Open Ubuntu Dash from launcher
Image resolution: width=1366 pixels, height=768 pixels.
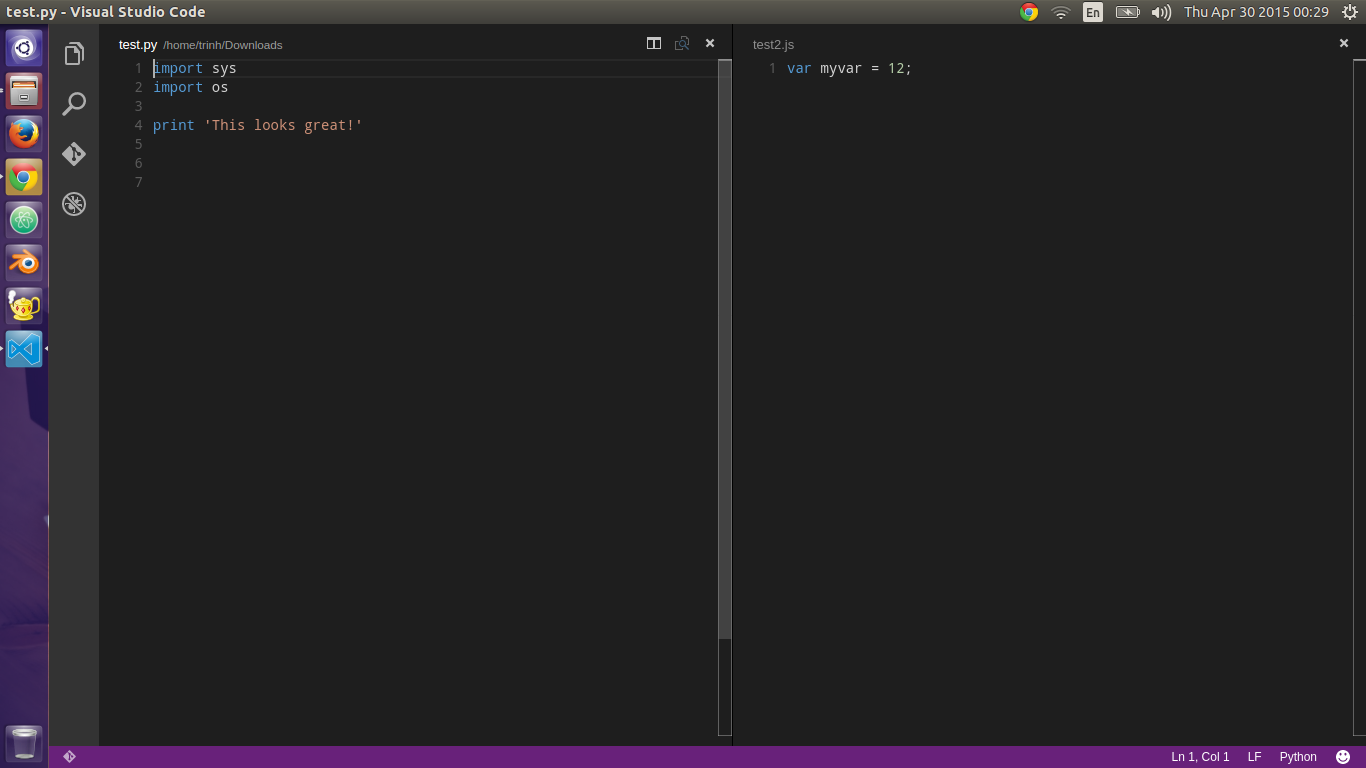tap(24, 48)
